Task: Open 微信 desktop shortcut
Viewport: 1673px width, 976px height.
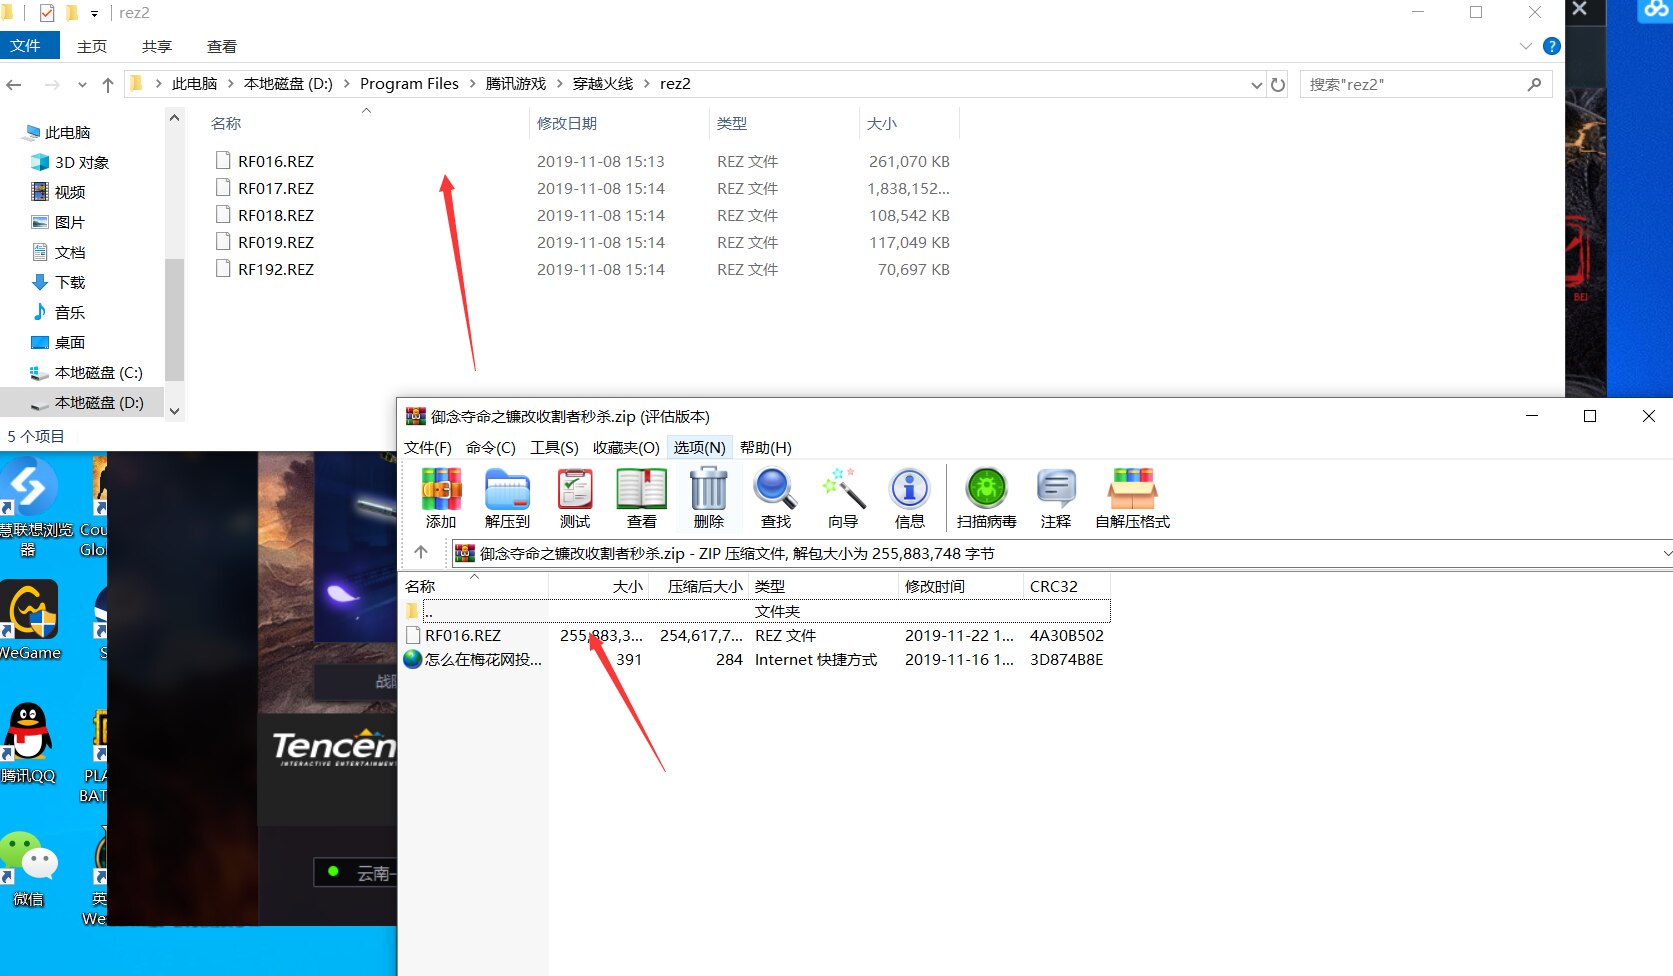Action: coord(29,868)
